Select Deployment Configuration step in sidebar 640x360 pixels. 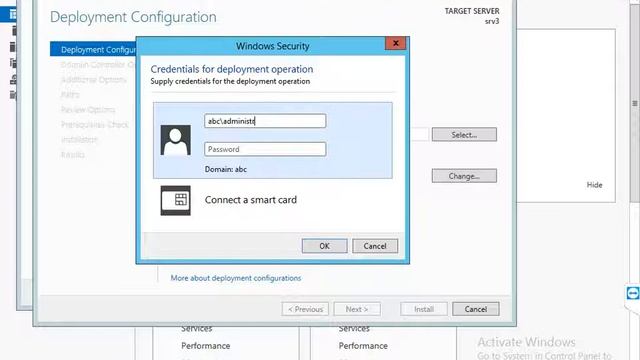93,49
